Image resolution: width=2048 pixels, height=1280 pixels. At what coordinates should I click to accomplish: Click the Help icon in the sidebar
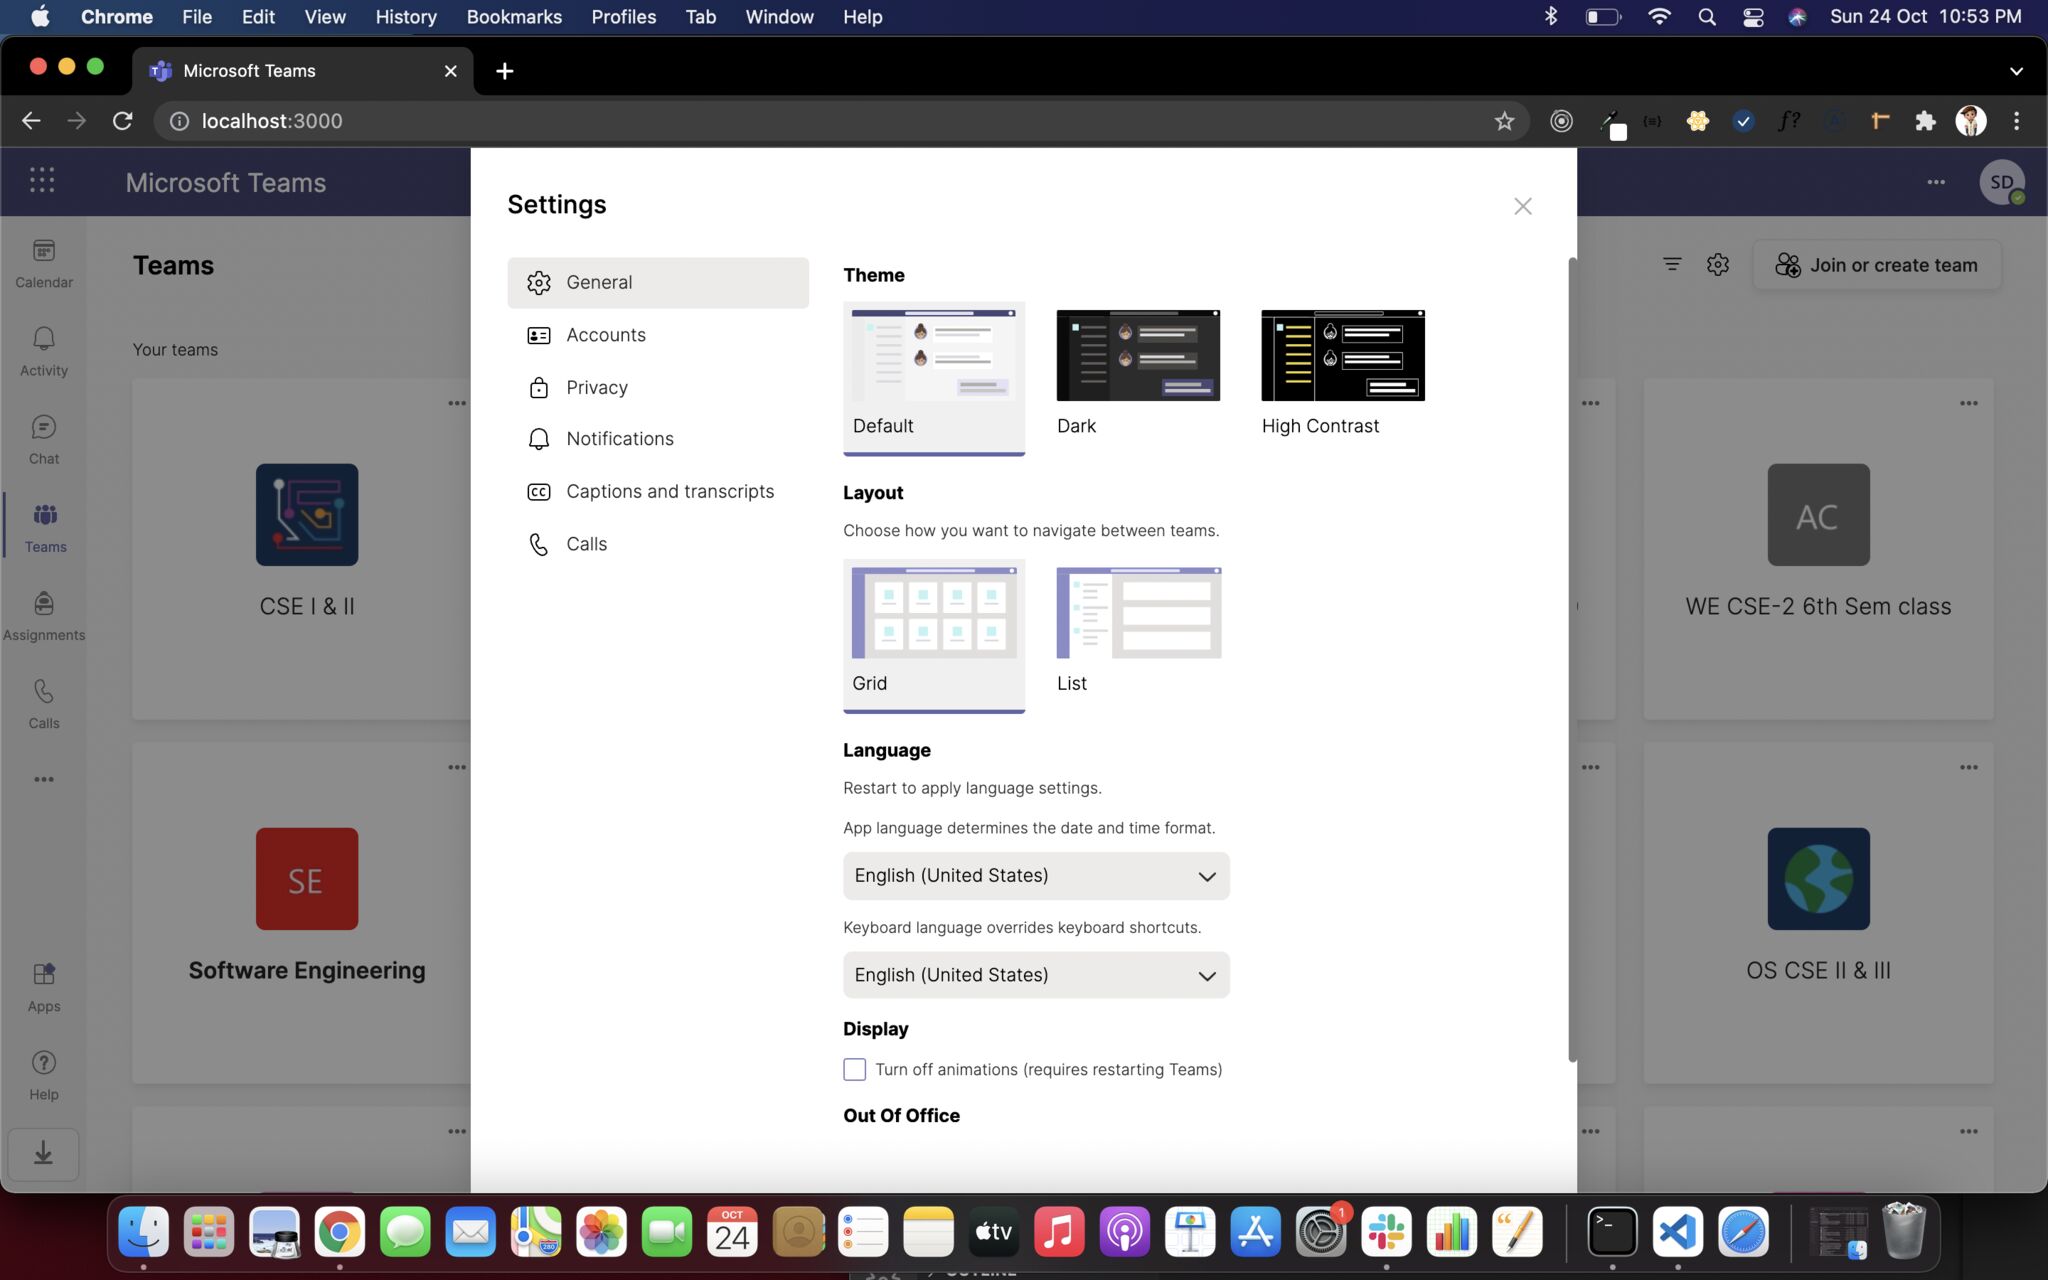click(44, 1074)
